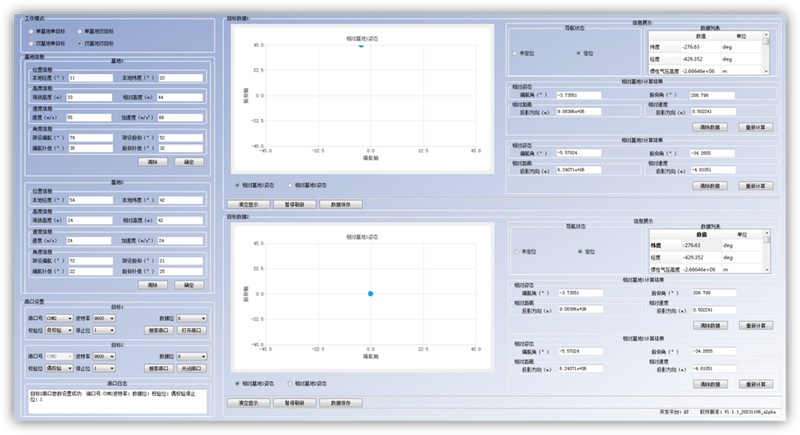Open 目标1 数据位 dropdown
The image size is (800, 435).
(191, 318)
